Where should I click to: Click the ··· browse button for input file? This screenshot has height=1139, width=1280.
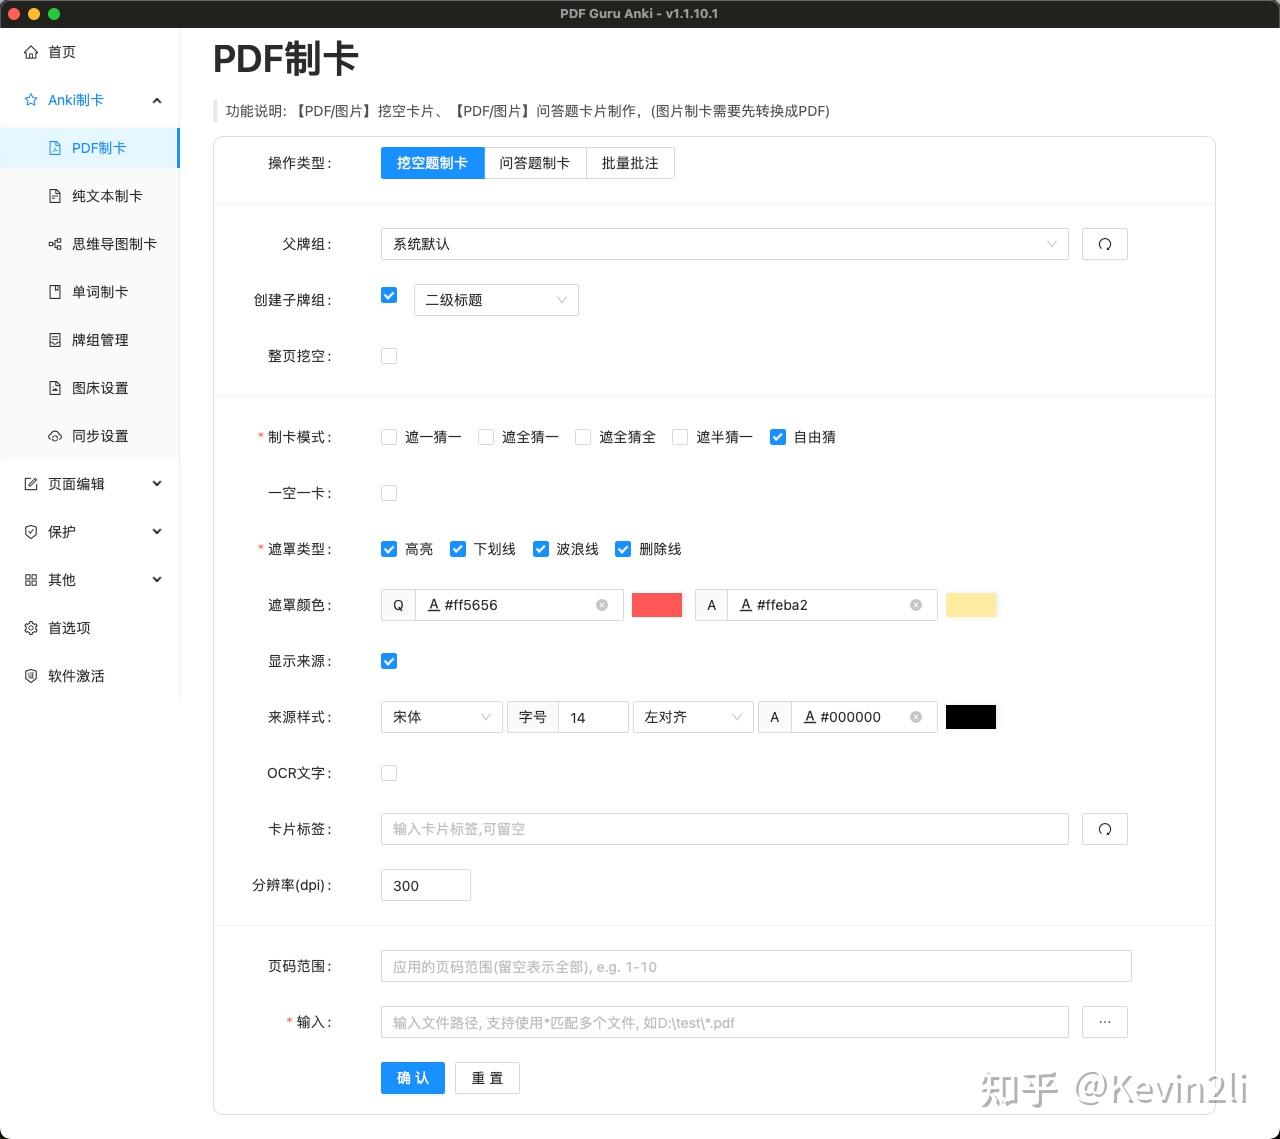1105,1022
